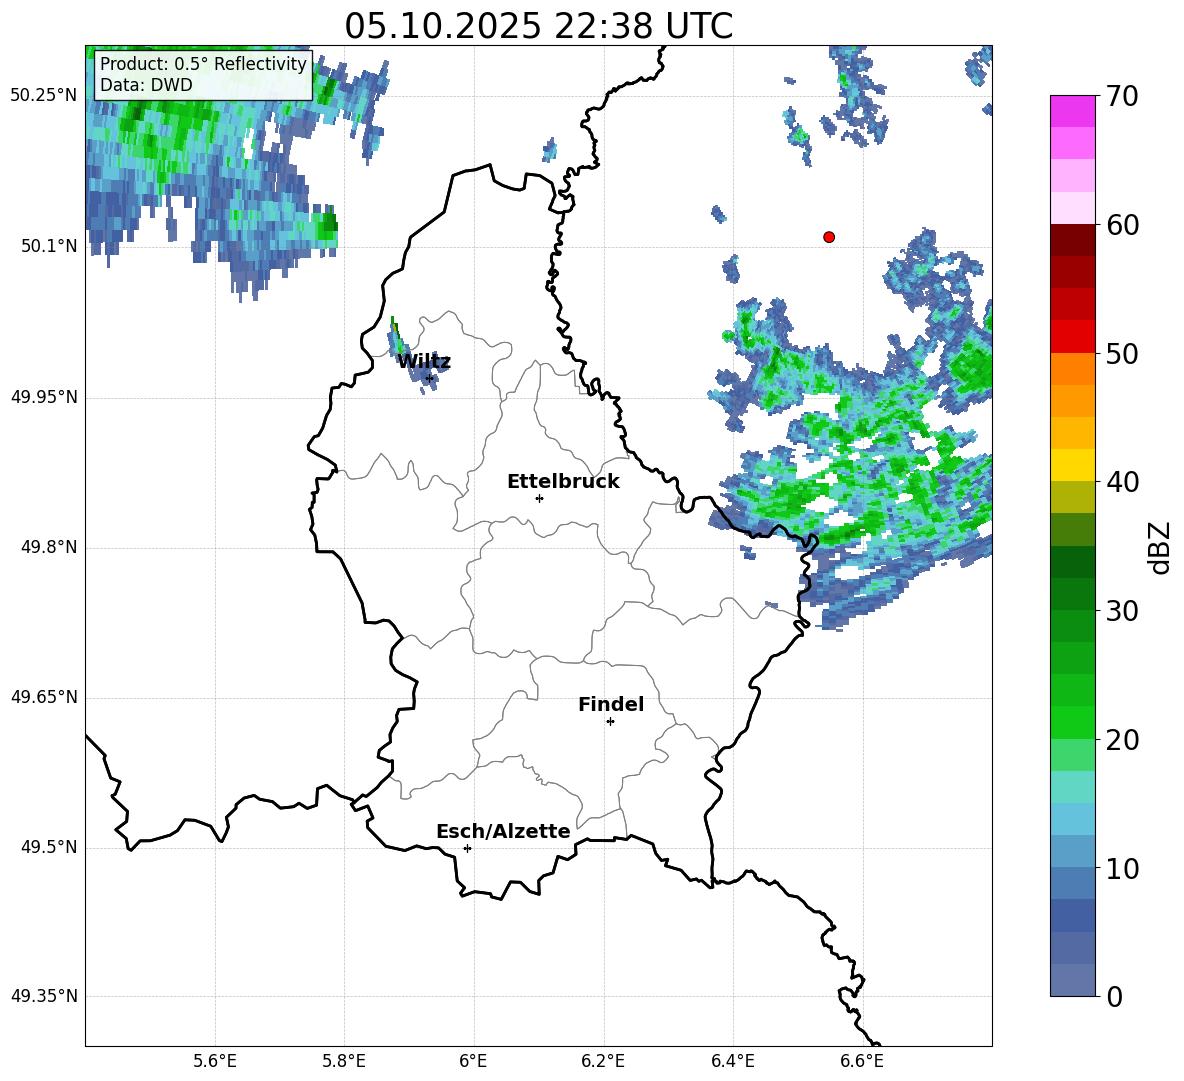Click the Ettelbruck city label
This screenshot has width=1184, height=1081.
563,482
